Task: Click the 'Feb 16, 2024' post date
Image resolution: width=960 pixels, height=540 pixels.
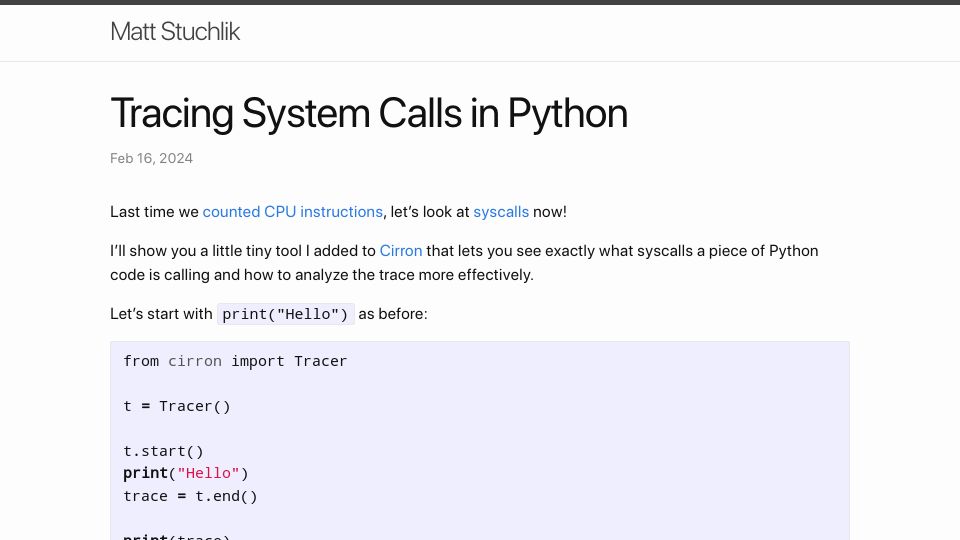Action: [x=151, y=159]
